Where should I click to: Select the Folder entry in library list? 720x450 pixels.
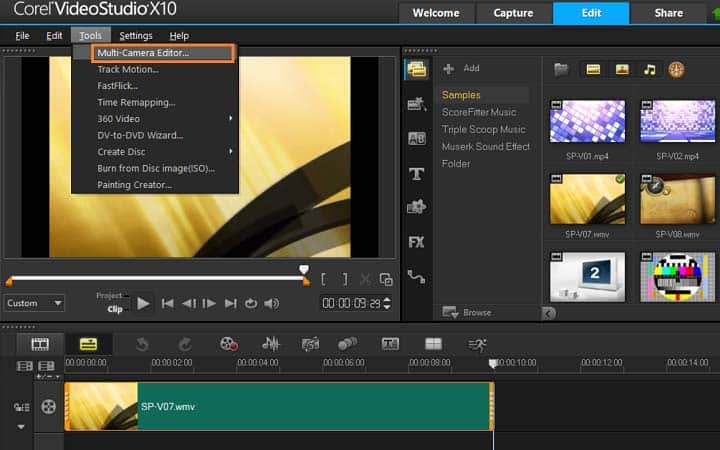(x=456, y=164)
